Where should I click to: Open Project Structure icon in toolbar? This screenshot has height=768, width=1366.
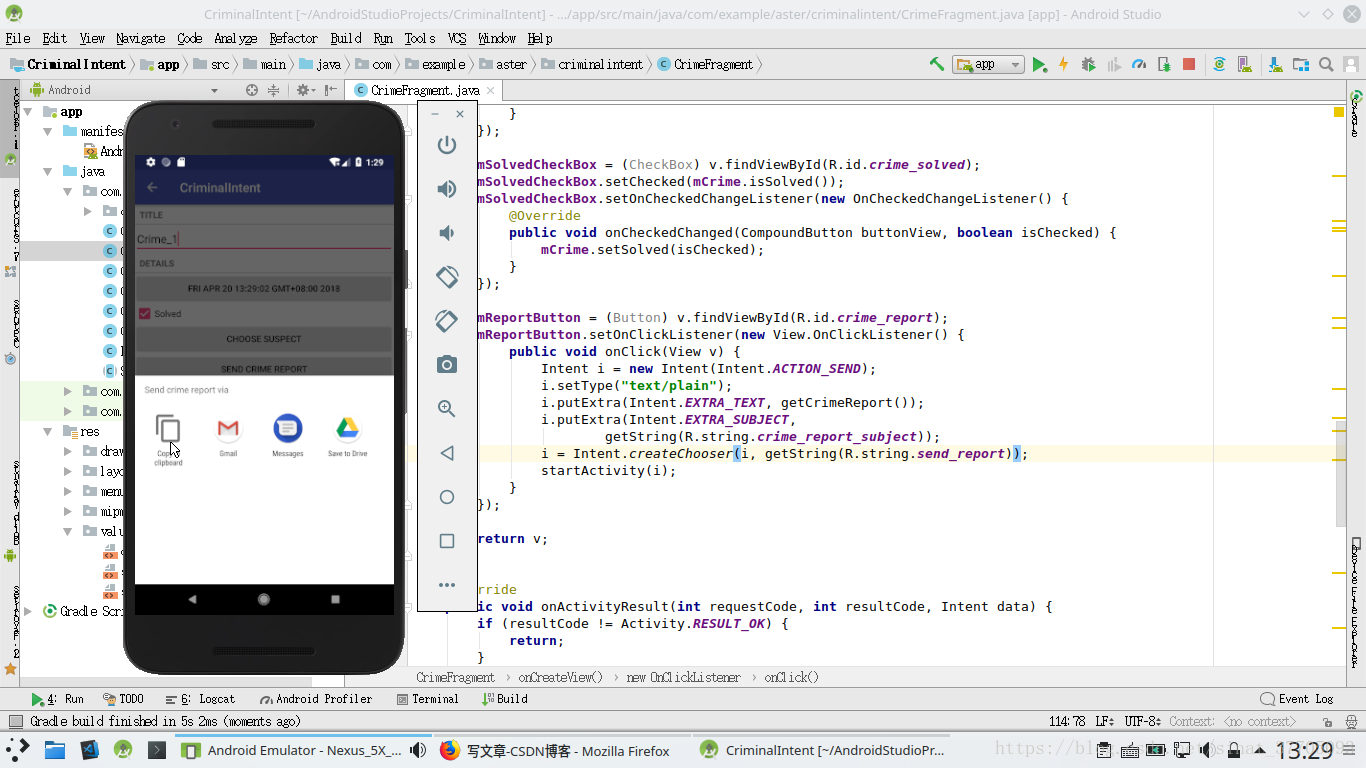click(1301, 64)
